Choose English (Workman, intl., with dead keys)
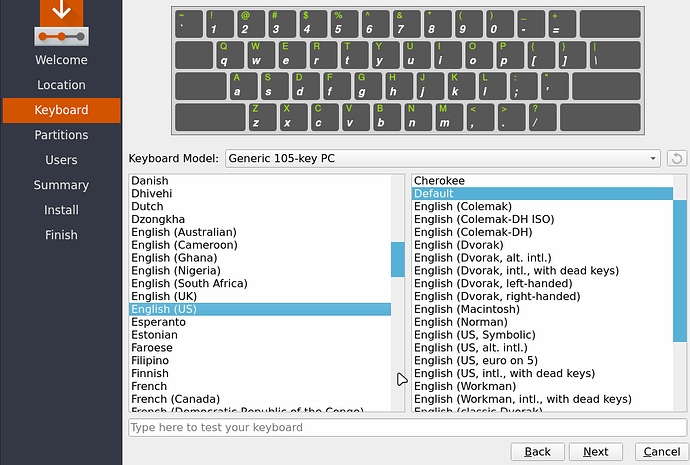The image size is (690, 465). (x=542, y=399)
